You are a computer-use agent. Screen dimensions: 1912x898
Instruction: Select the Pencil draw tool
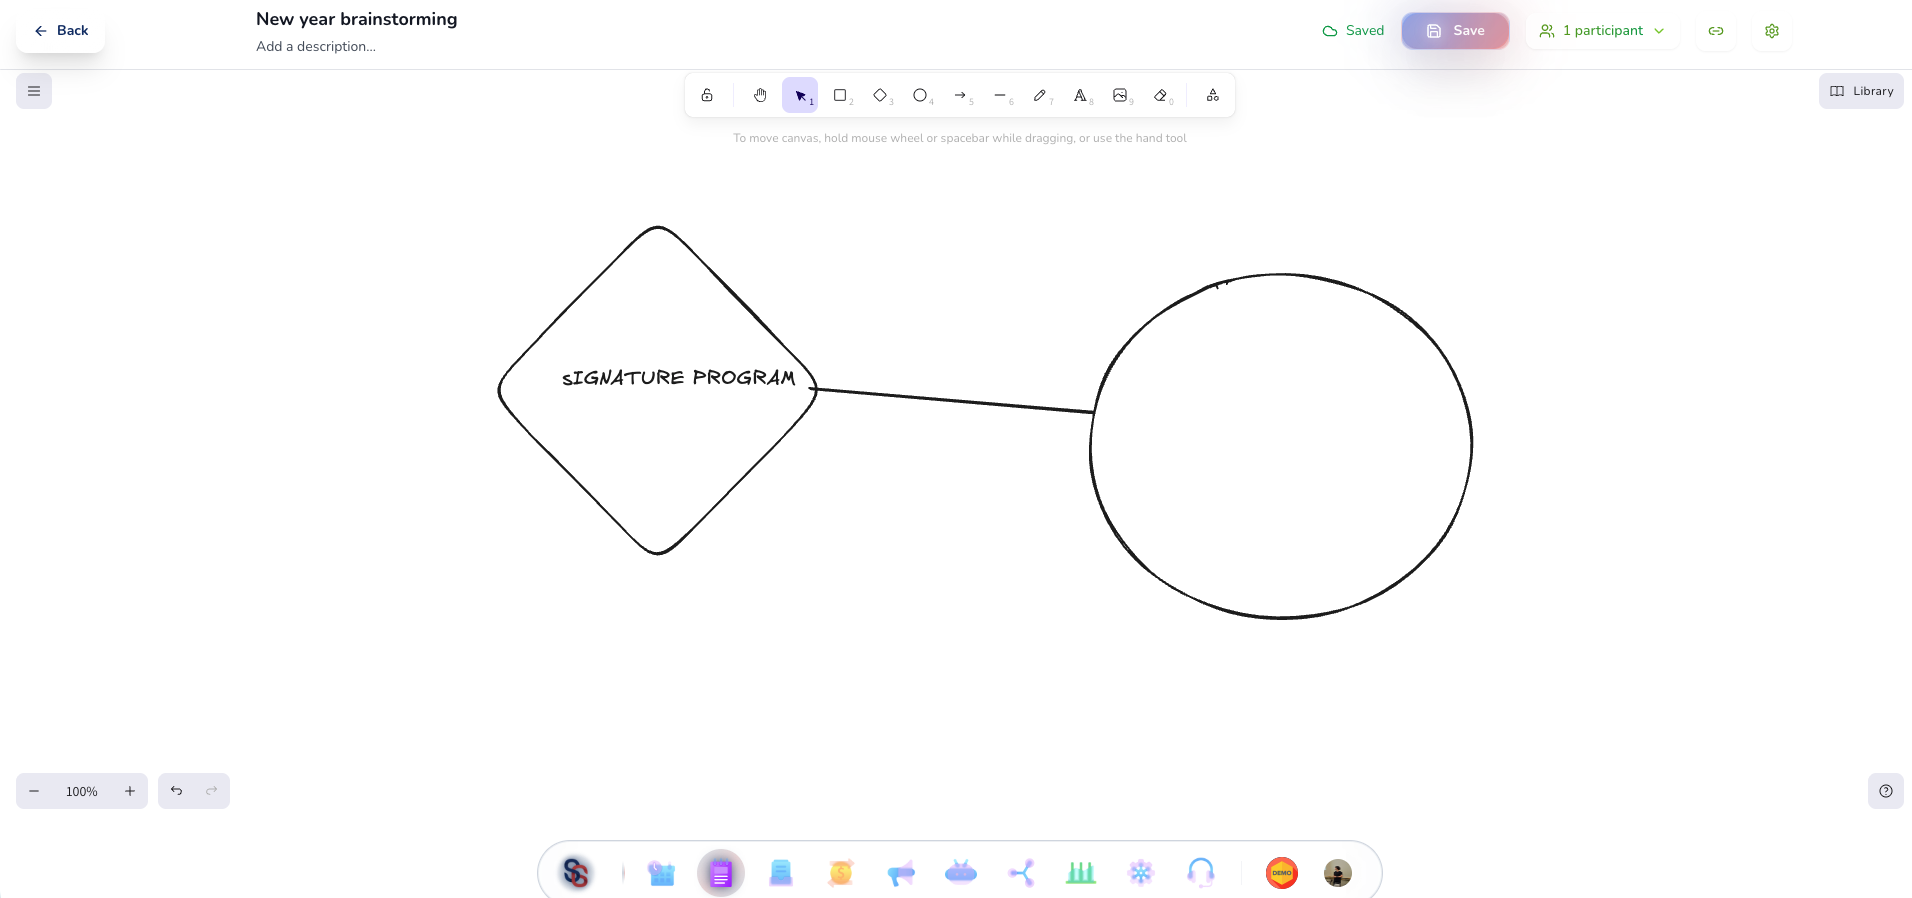[x=1040, y=95]
